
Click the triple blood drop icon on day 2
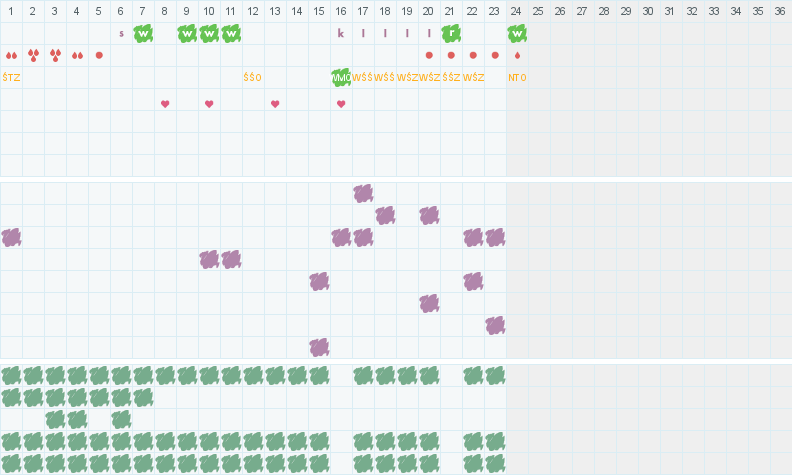(x=33, y=55)
